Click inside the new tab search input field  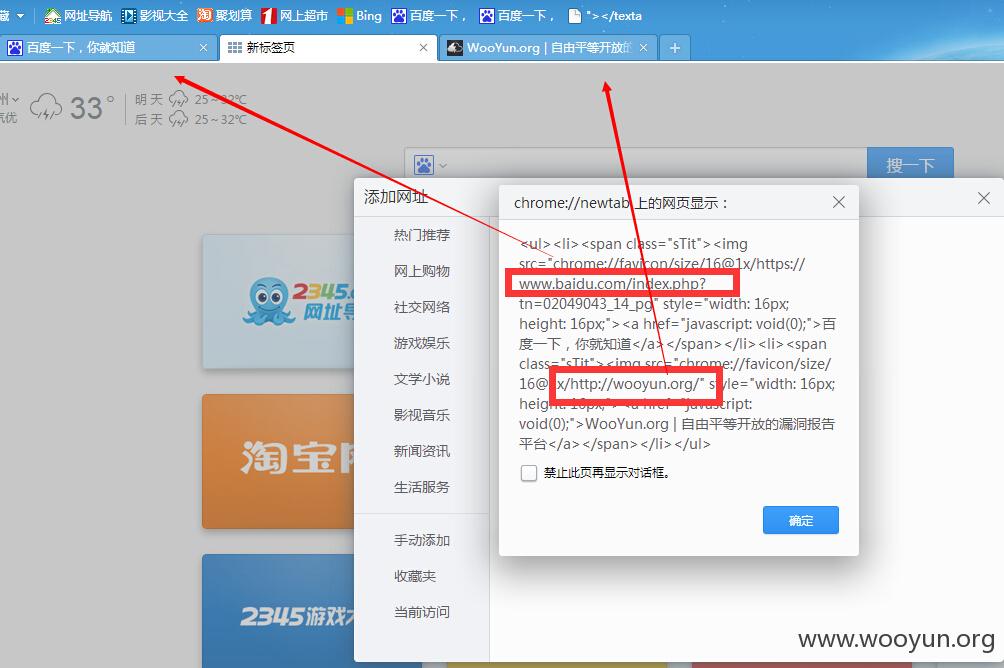coord(658,165)
